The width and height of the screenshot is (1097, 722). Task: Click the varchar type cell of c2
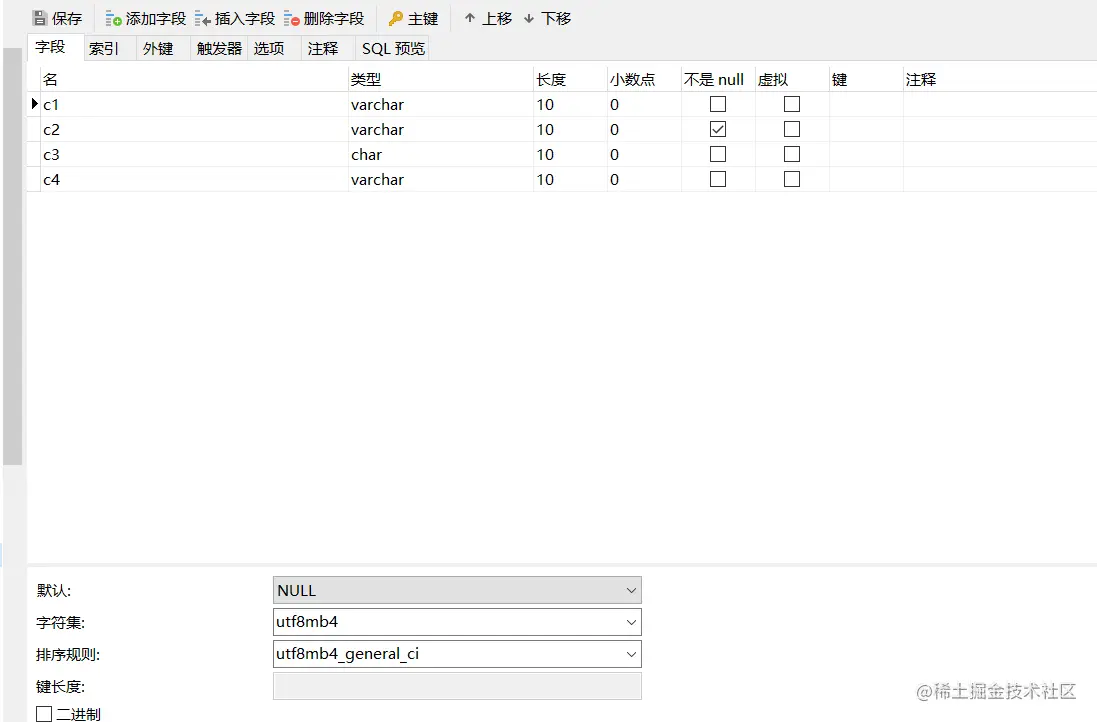[441, 129]
